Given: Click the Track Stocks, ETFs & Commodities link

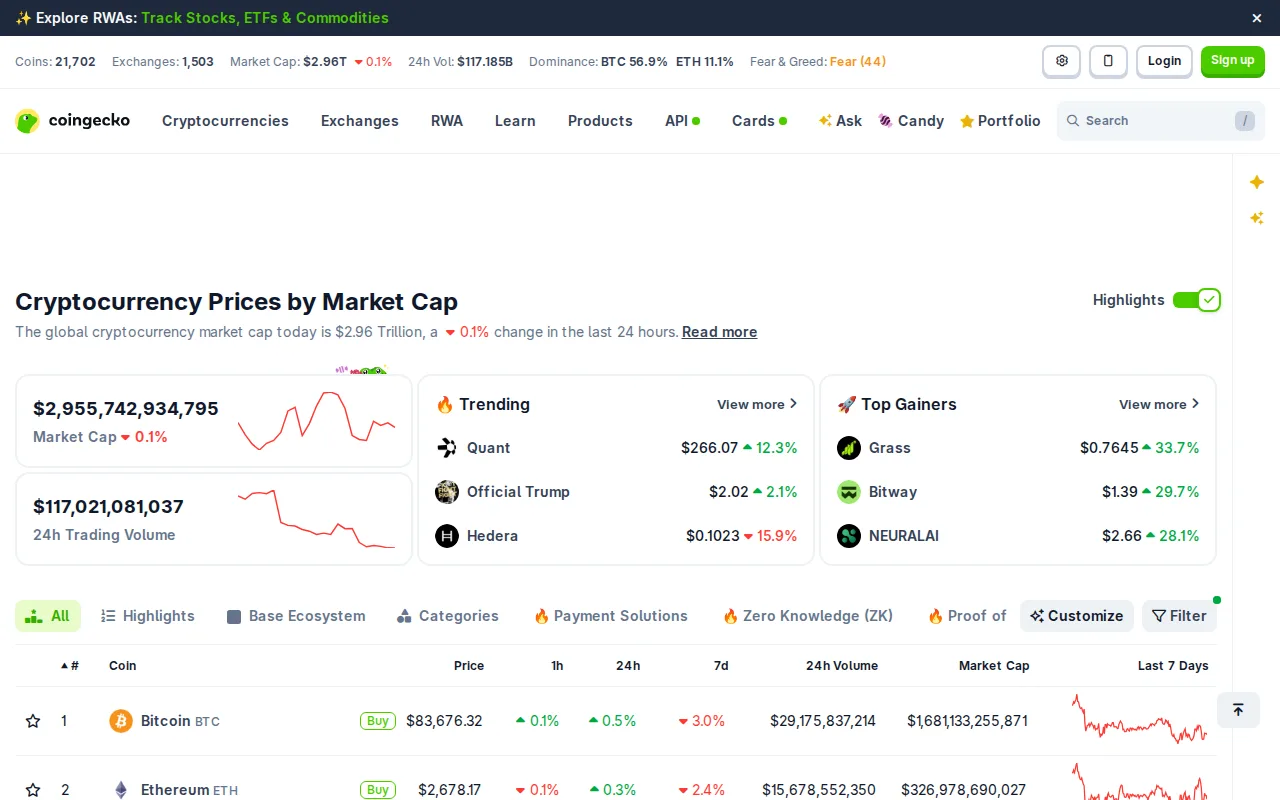Looking at the screenshot, I should tap(265, 18).
